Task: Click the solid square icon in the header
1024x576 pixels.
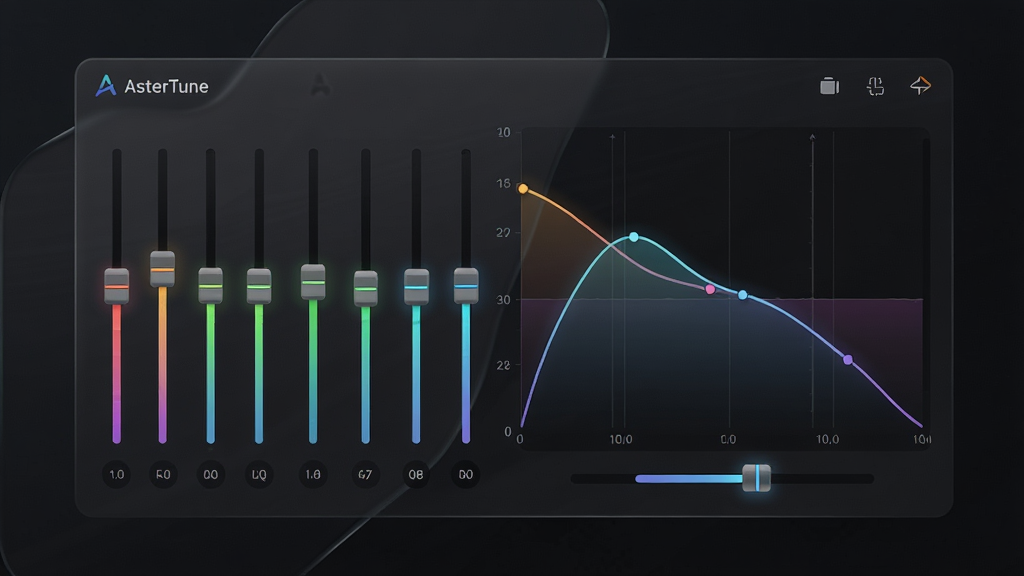Action: (x=829, y=86)
